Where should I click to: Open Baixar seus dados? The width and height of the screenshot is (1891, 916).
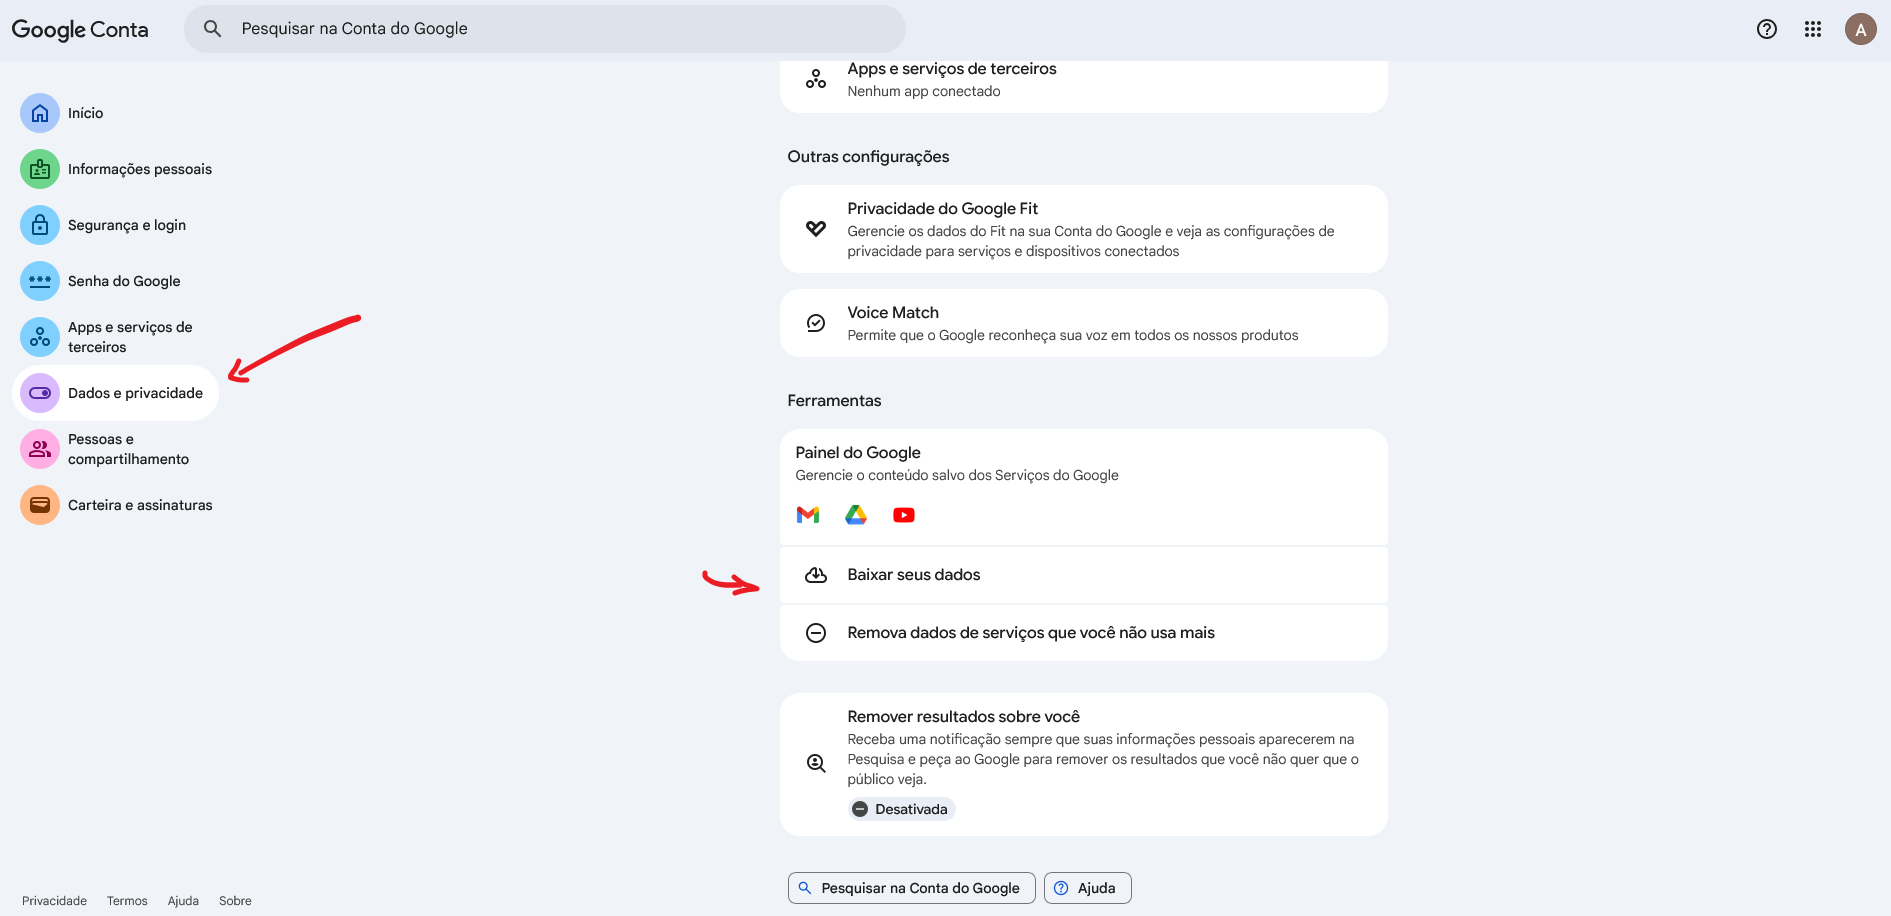click(1084, 575)
